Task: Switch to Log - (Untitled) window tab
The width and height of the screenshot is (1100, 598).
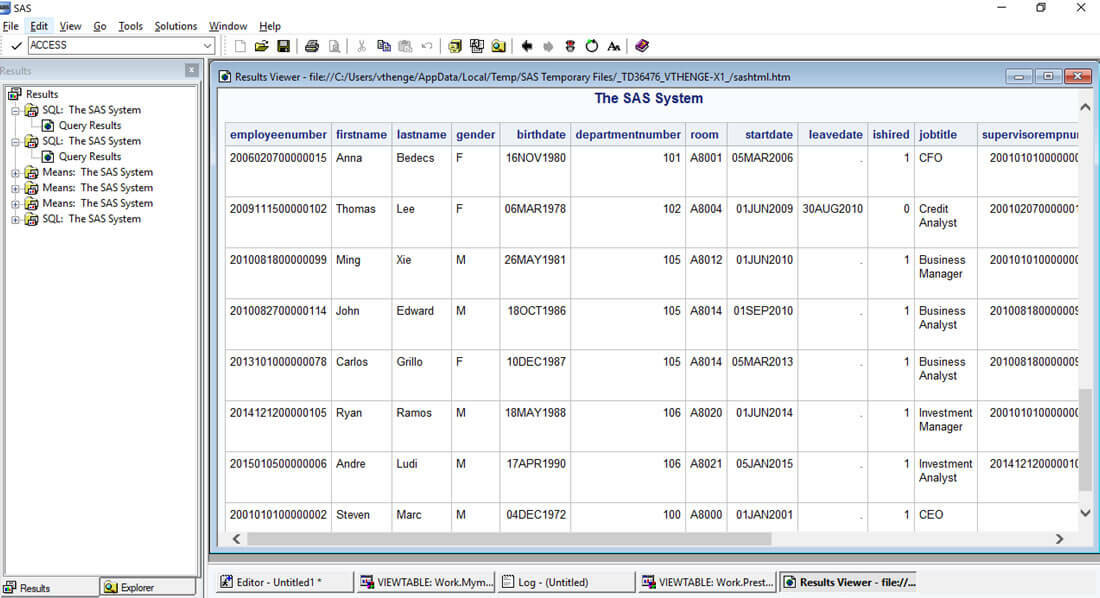Action: [x=567, y=582]
